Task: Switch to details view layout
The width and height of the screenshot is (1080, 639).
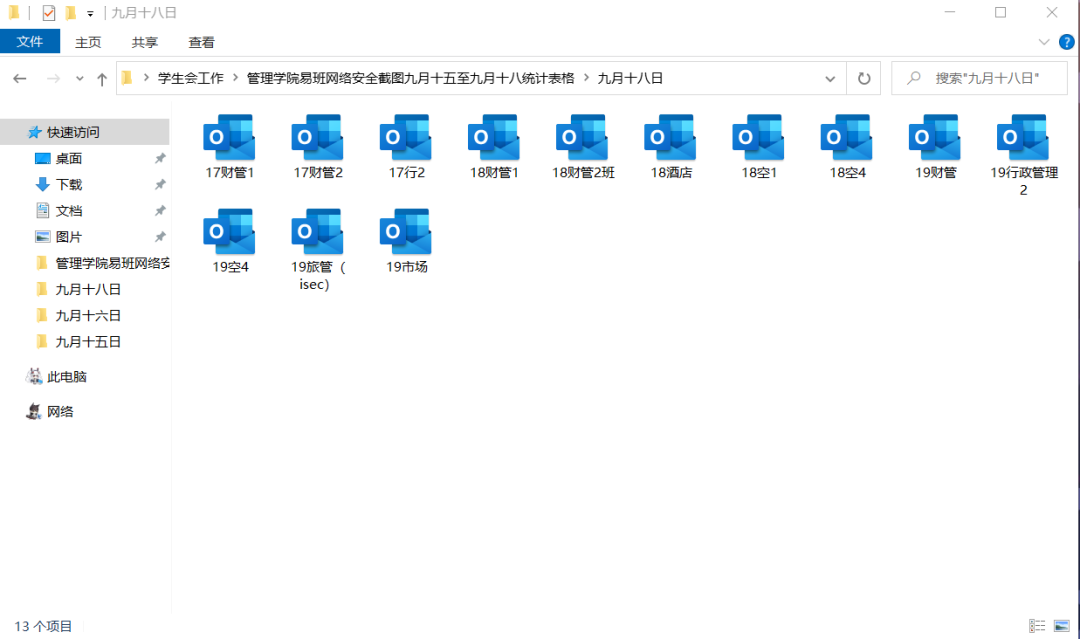Action: coord(1037,625)
